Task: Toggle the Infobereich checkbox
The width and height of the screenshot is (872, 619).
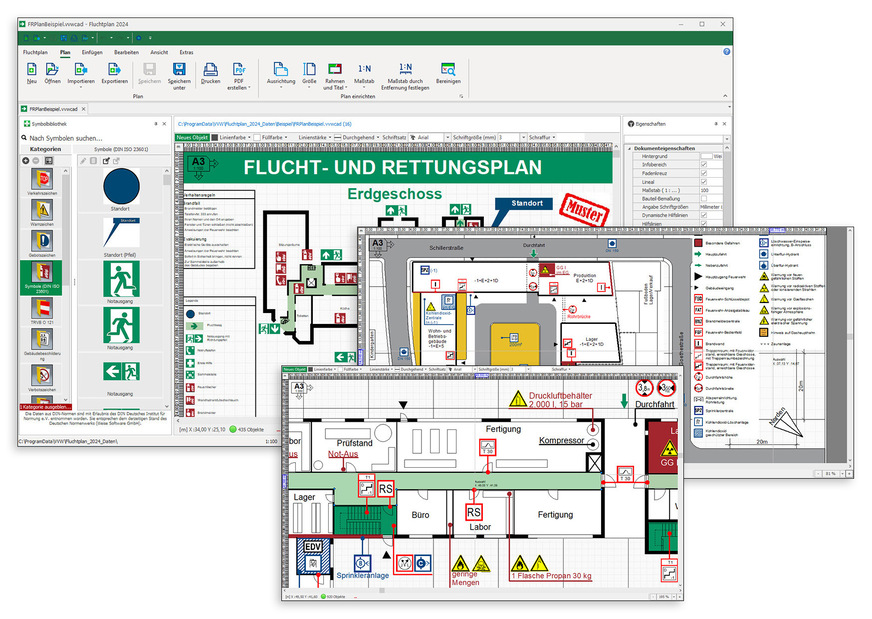Action: coord(704,165)
